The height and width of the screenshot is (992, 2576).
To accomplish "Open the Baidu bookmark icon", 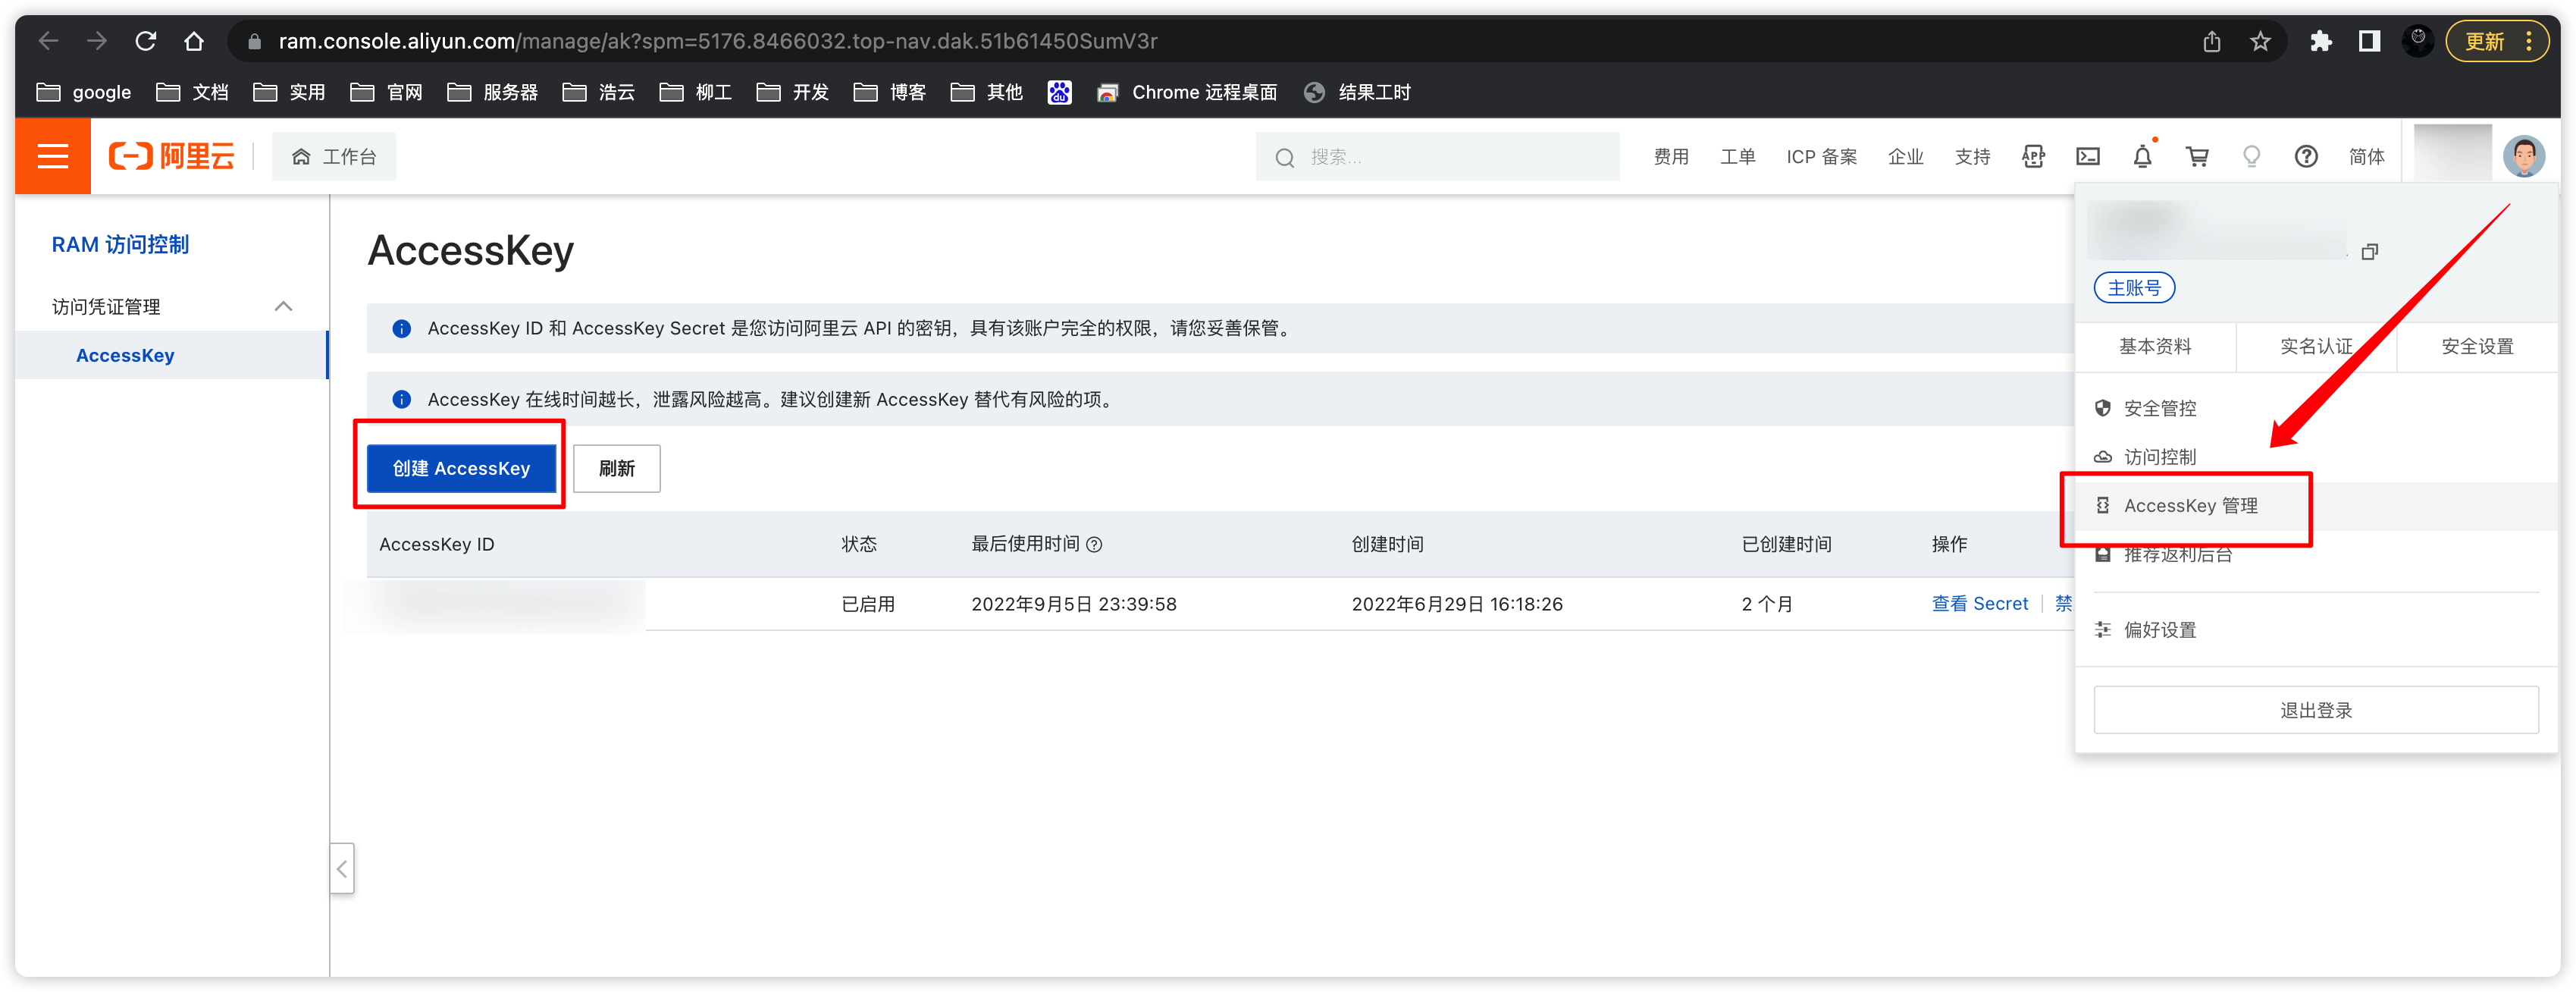I will 1059,92.
